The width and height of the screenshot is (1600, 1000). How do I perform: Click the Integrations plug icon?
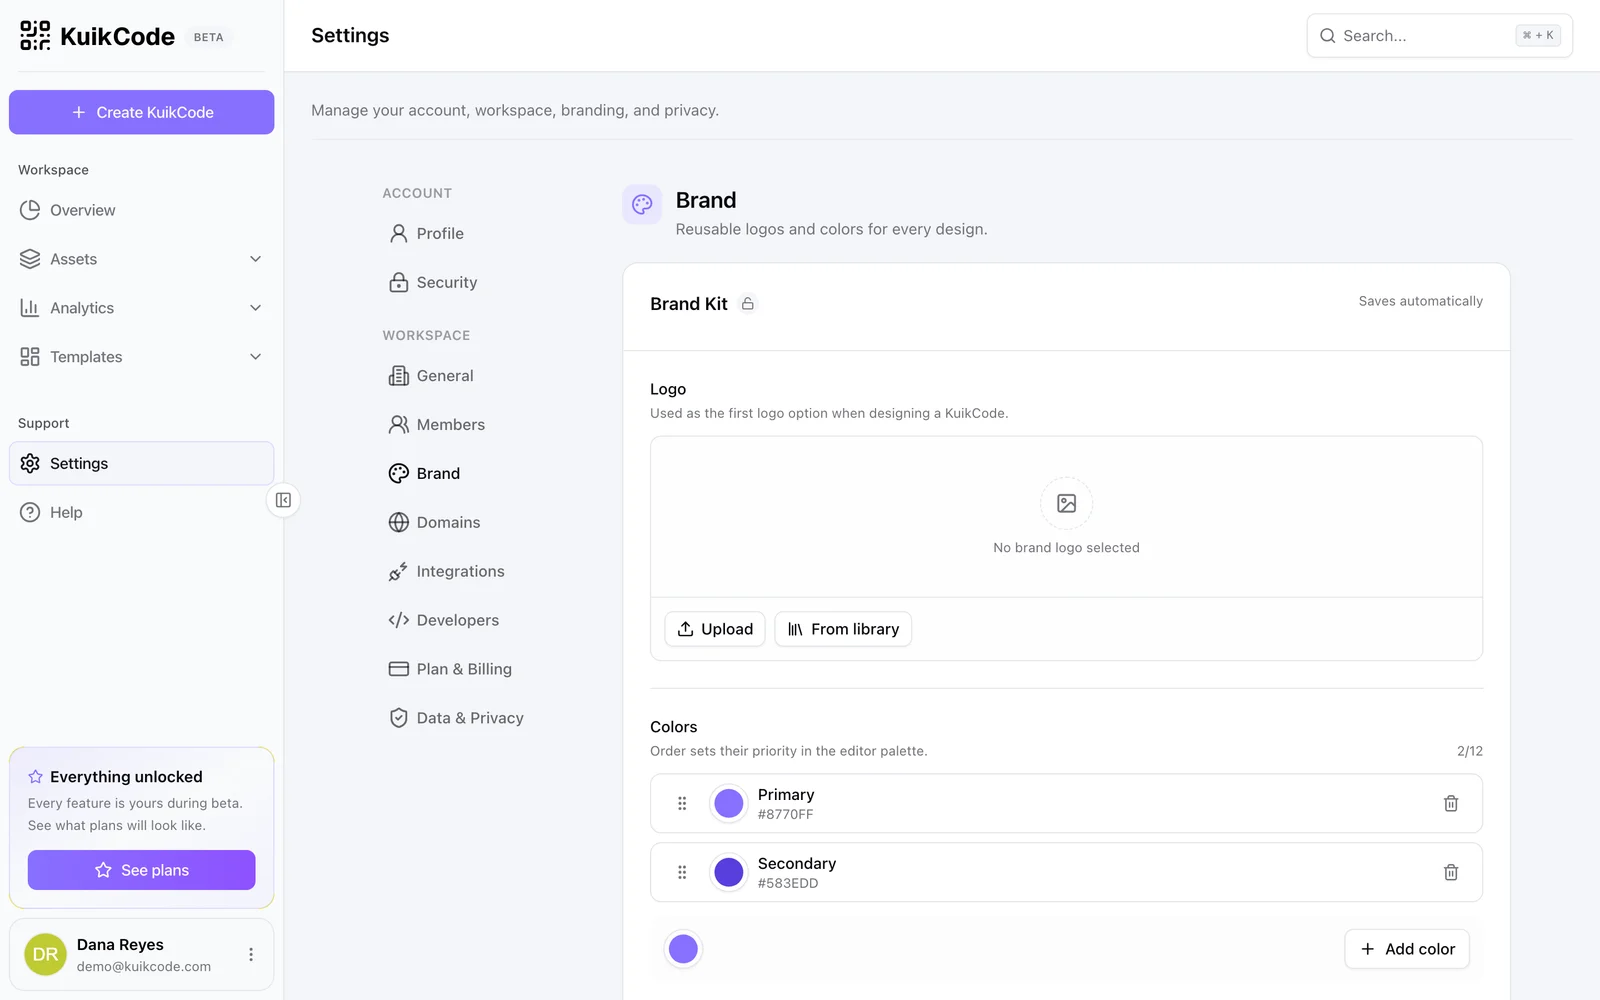point(398,571)
